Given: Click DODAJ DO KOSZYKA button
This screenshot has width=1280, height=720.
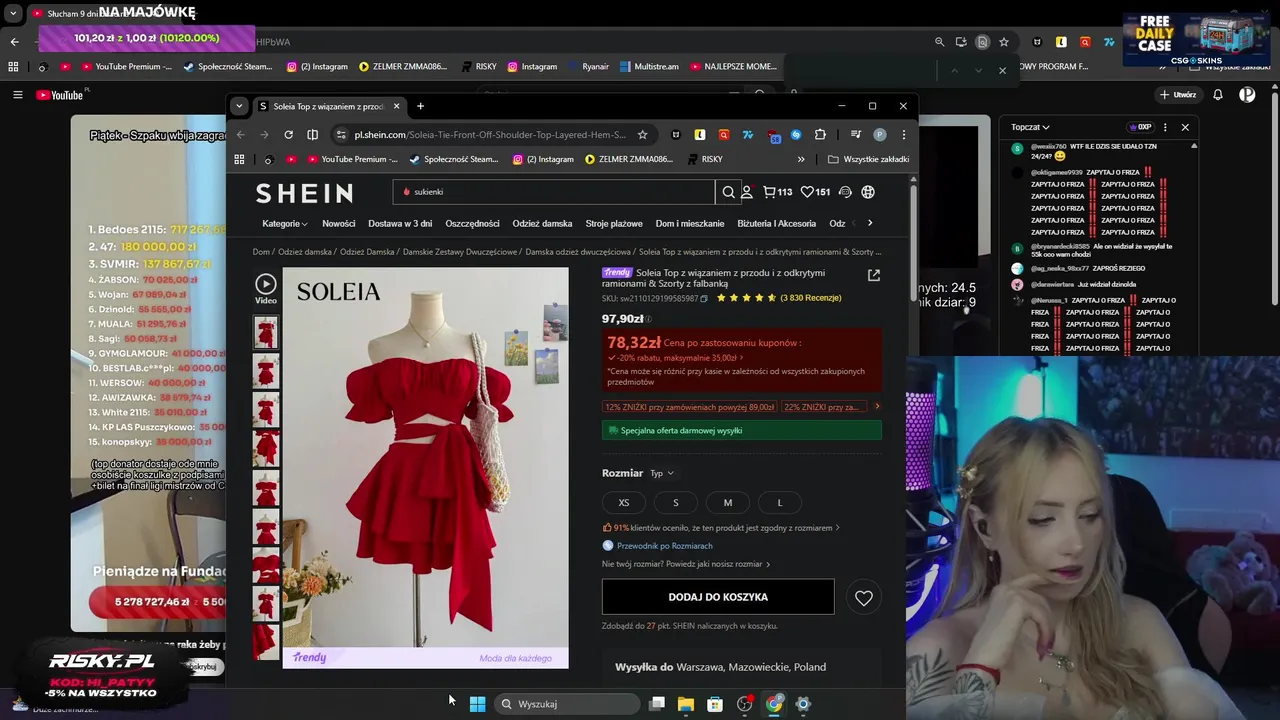Looking at the screenshot, I should tap(718, 597).
